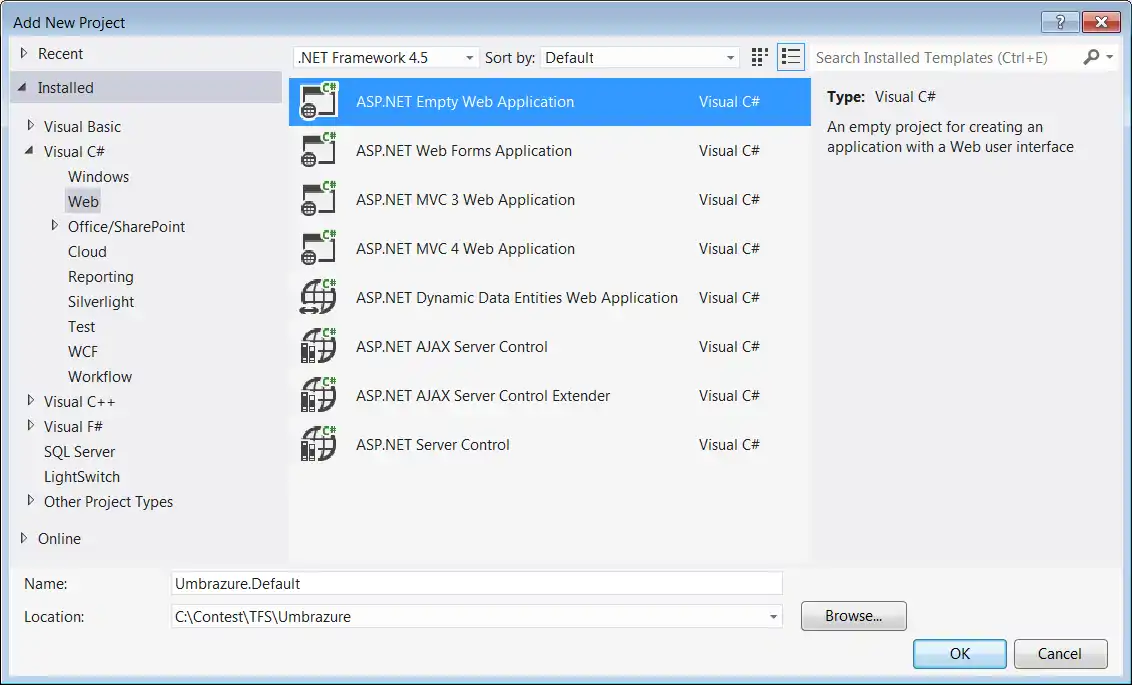
Task: Select 'ASP.NET AJAX Server Control Extender' name
Action: click(x=483, y=396)
